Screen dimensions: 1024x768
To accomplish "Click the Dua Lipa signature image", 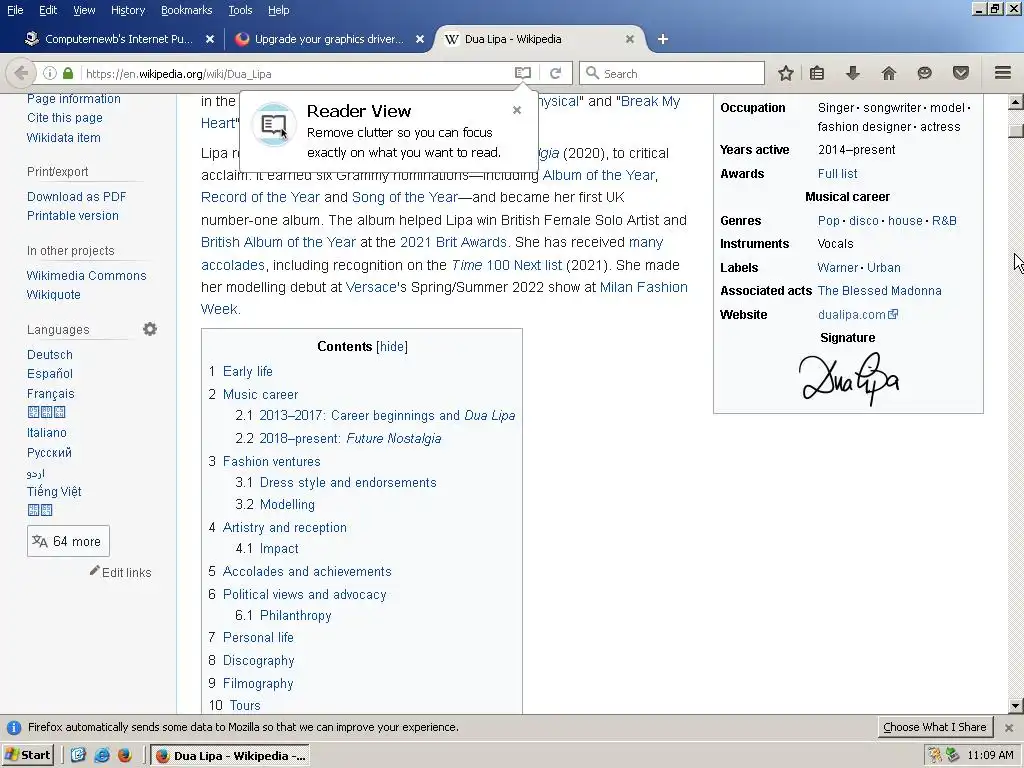I will (x=849, y=379).
